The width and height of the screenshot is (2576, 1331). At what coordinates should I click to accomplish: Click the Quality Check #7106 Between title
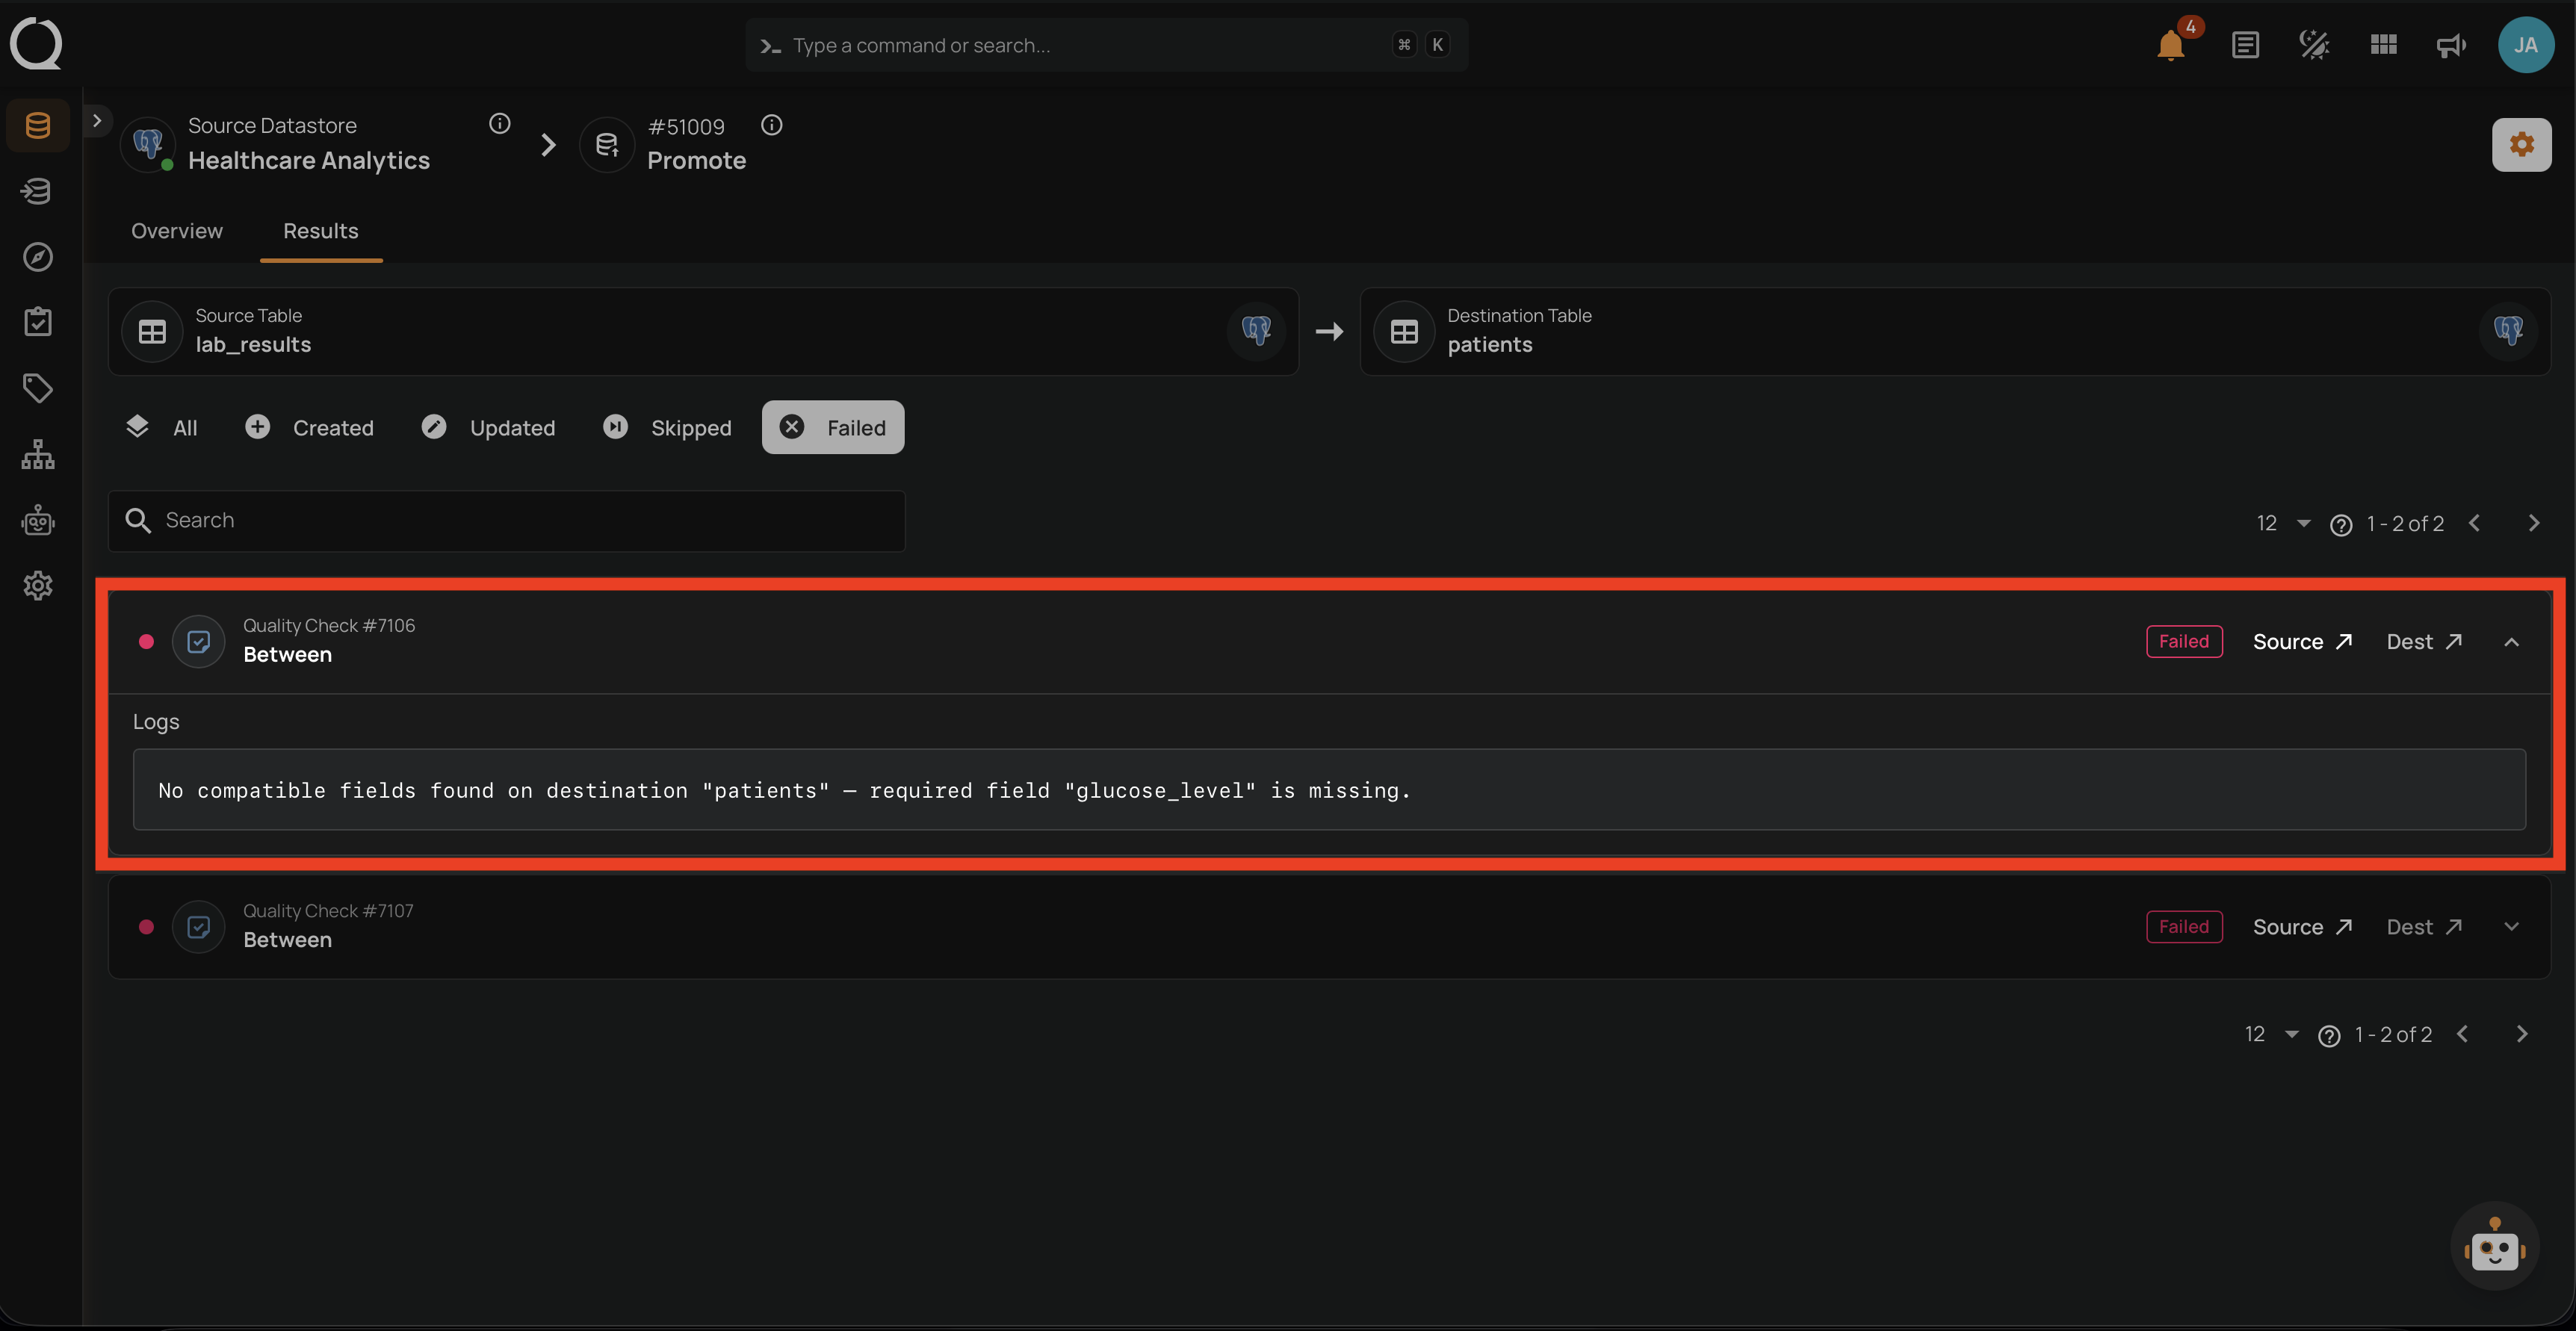coord(287,655)
